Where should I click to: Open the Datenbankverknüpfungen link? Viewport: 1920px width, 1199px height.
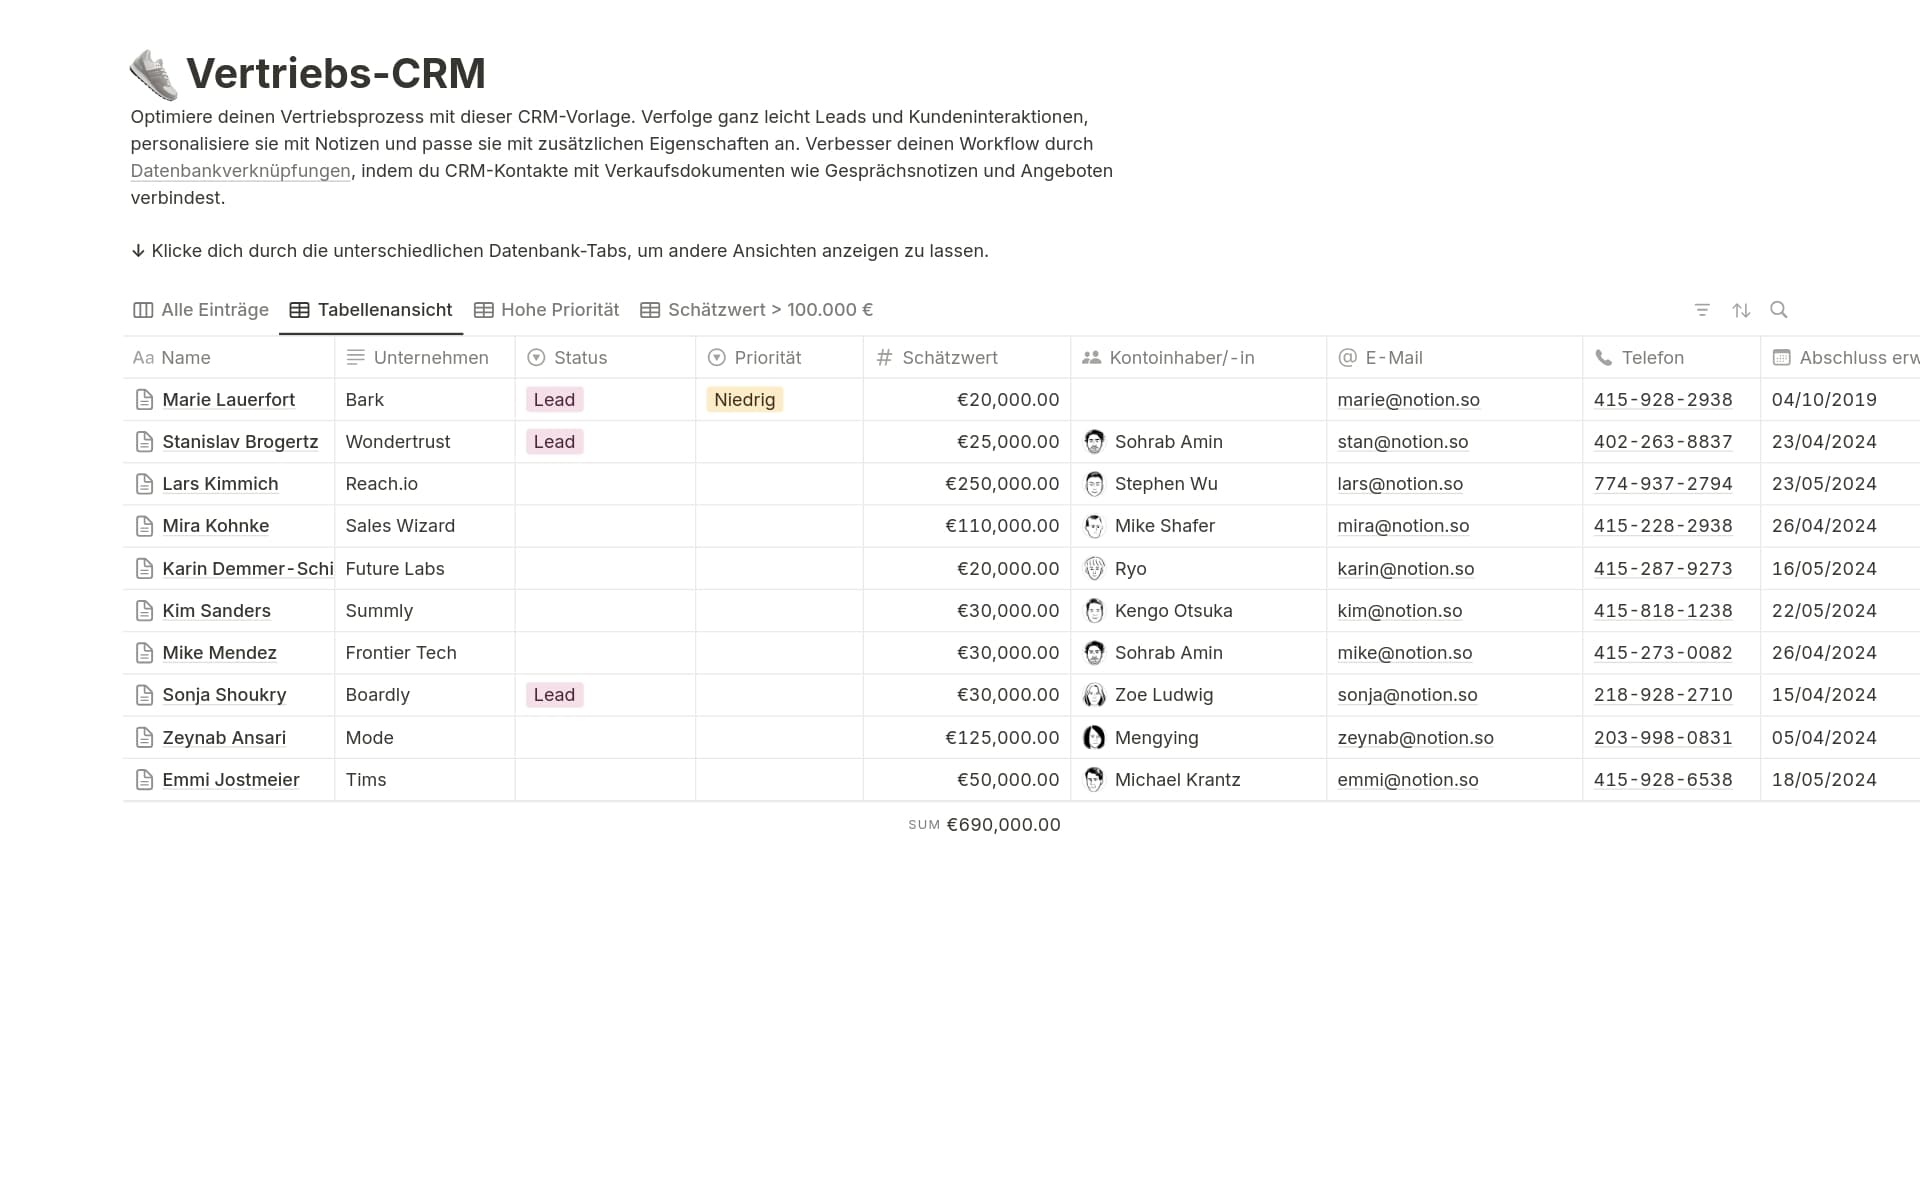point(240,171)
